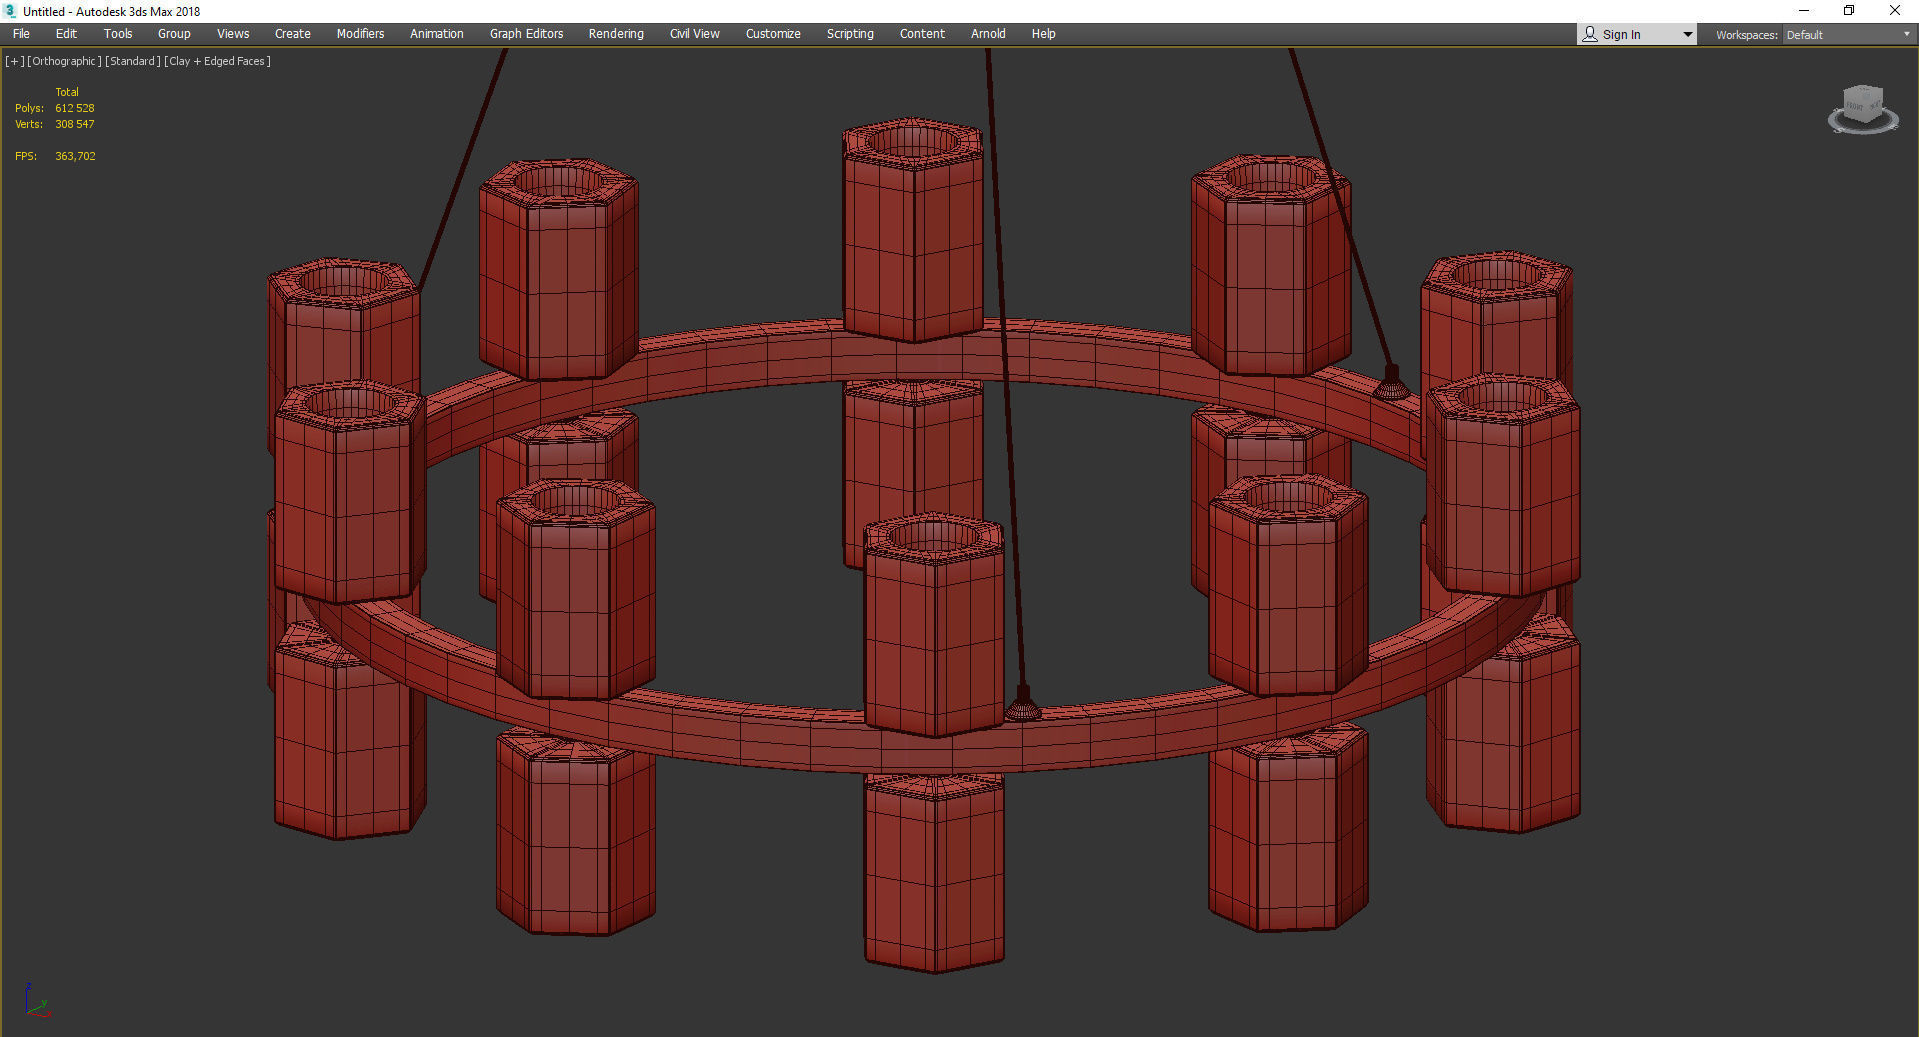
Task: Click the Sign In user silhouette icon
Action: tap(1590, 34)
